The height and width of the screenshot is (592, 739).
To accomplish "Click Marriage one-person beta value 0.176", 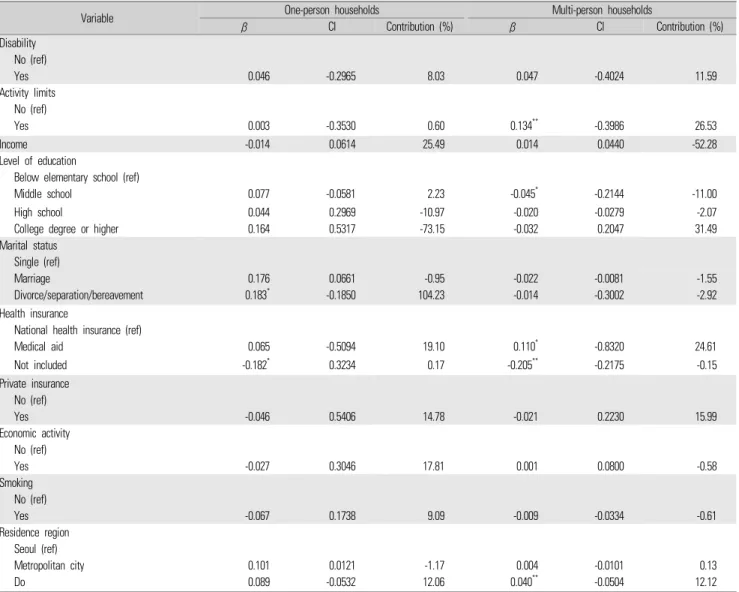I will (x=259, y=279).
